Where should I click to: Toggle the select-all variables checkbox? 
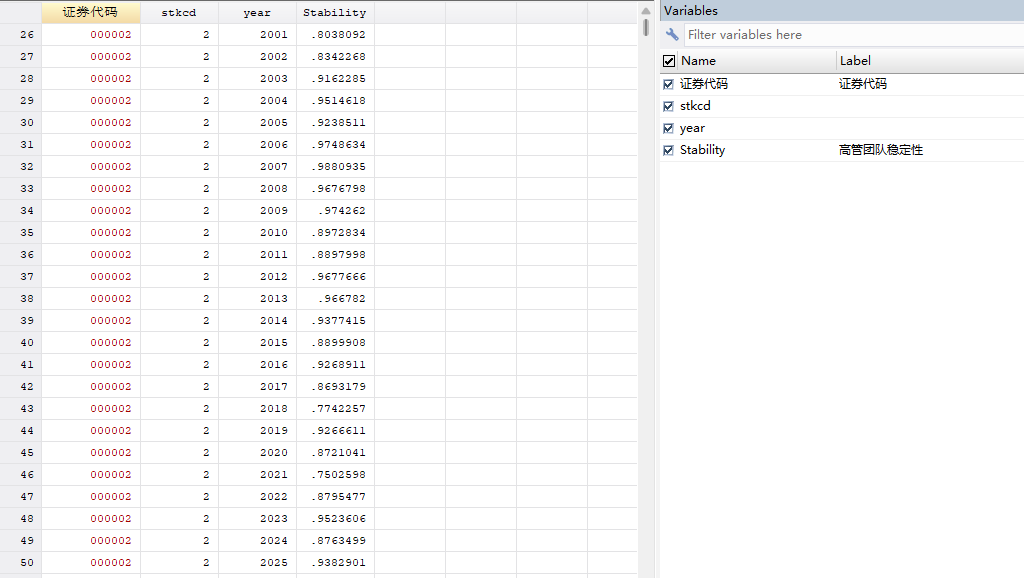(x=669, y=61)
